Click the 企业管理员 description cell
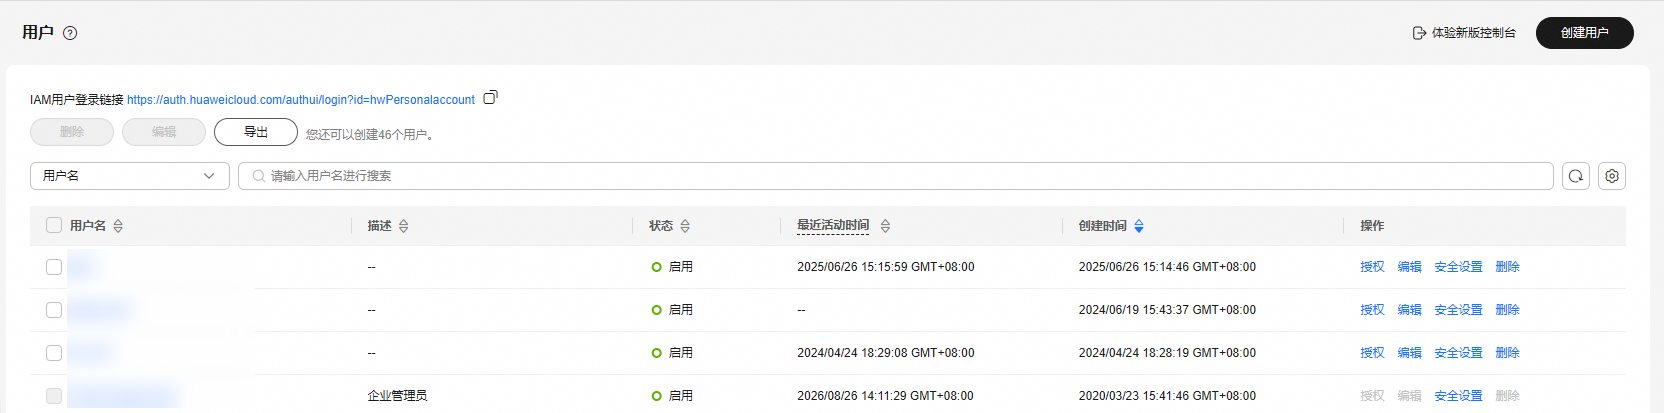Viewport: 1664px width, 413px height. [397, 396]
